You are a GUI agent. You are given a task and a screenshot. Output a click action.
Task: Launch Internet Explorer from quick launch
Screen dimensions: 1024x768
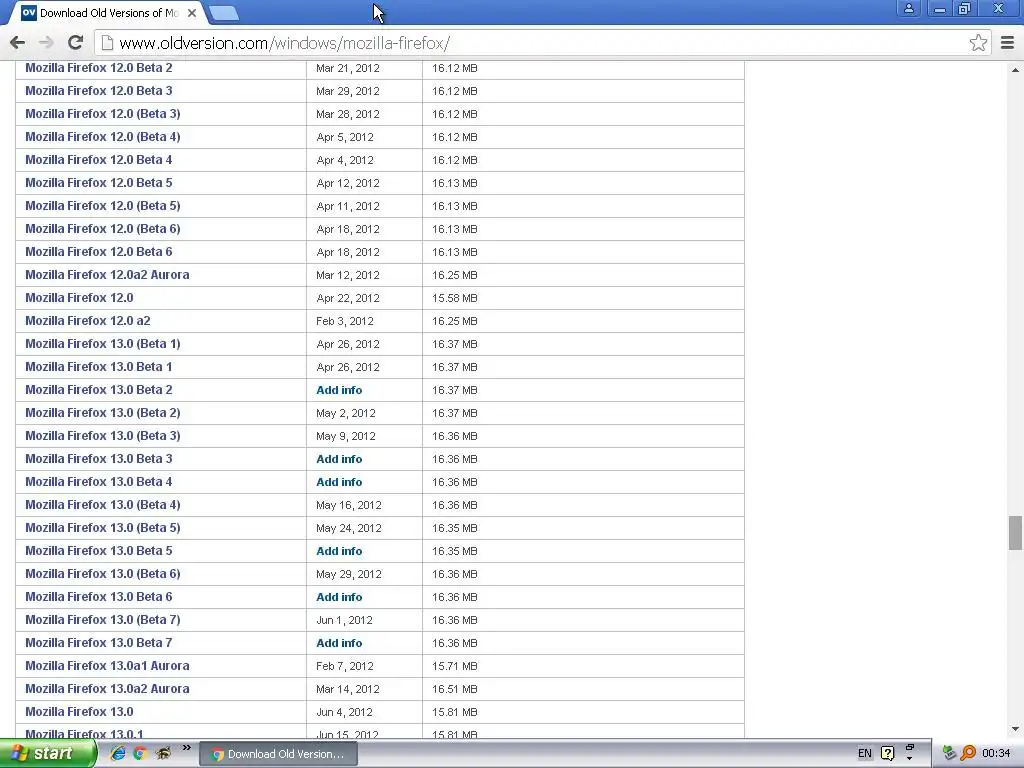[x=118, y=753]
